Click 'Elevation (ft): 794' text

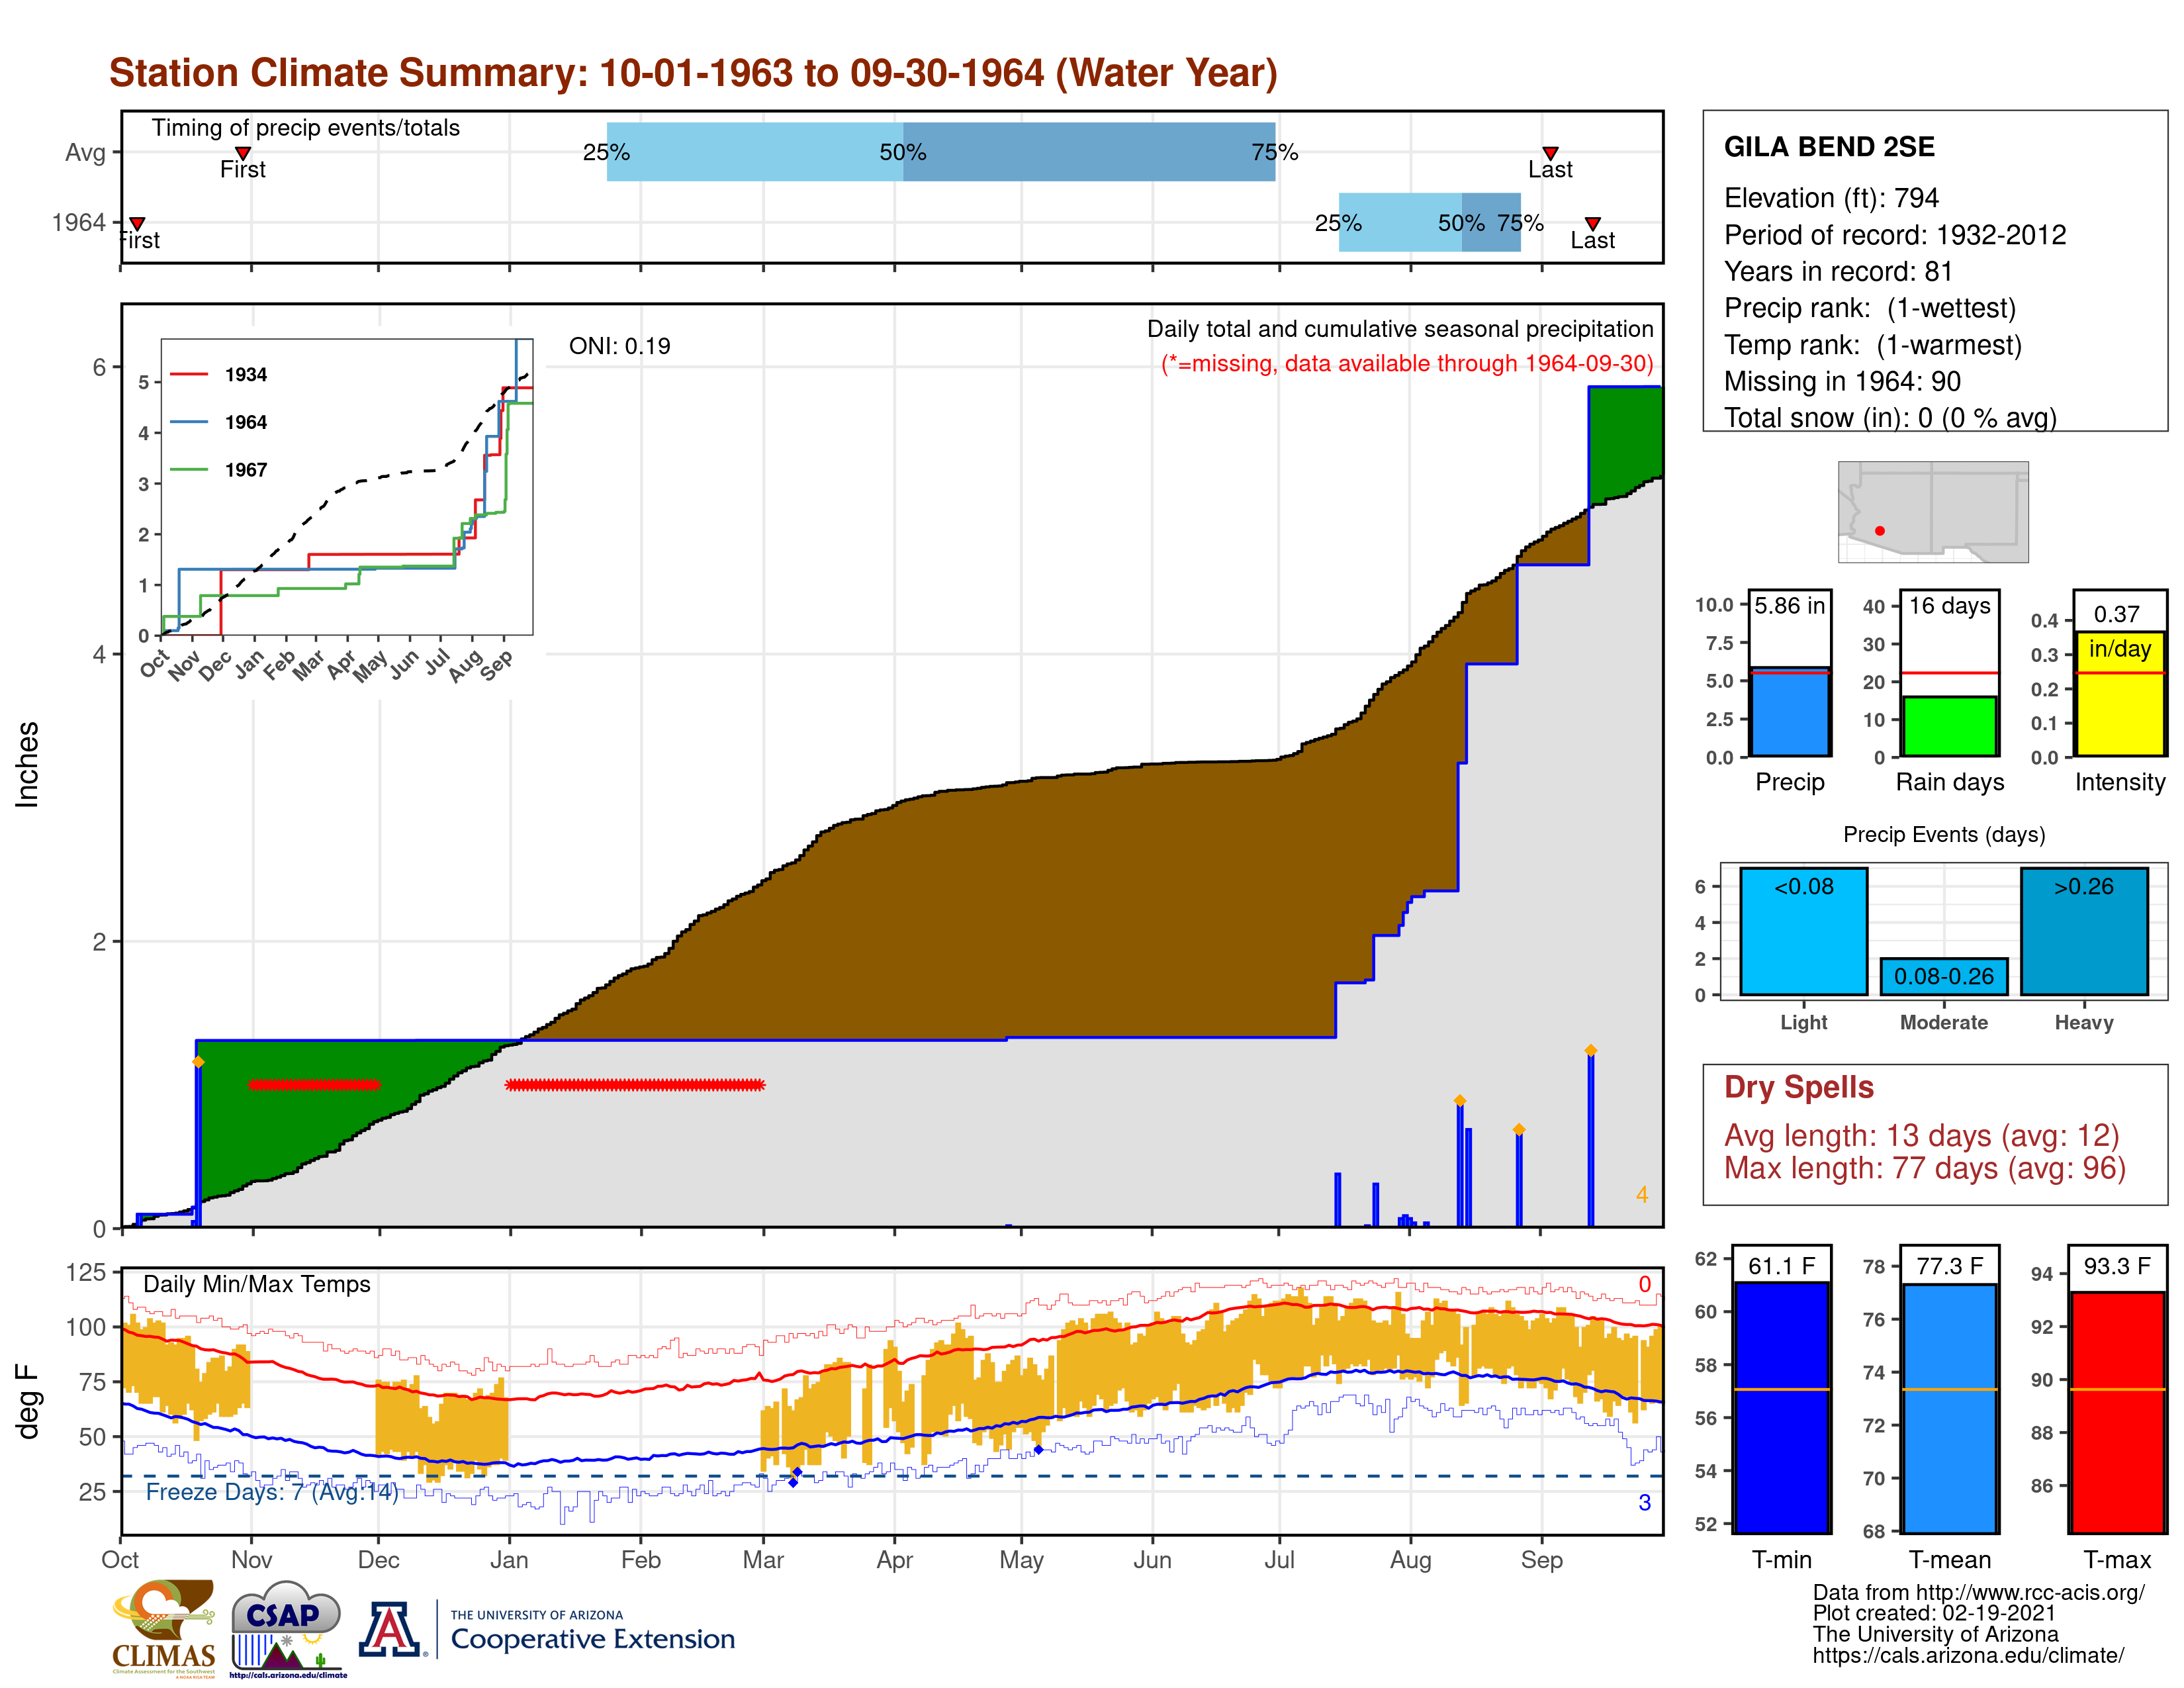click(1831, 198)
